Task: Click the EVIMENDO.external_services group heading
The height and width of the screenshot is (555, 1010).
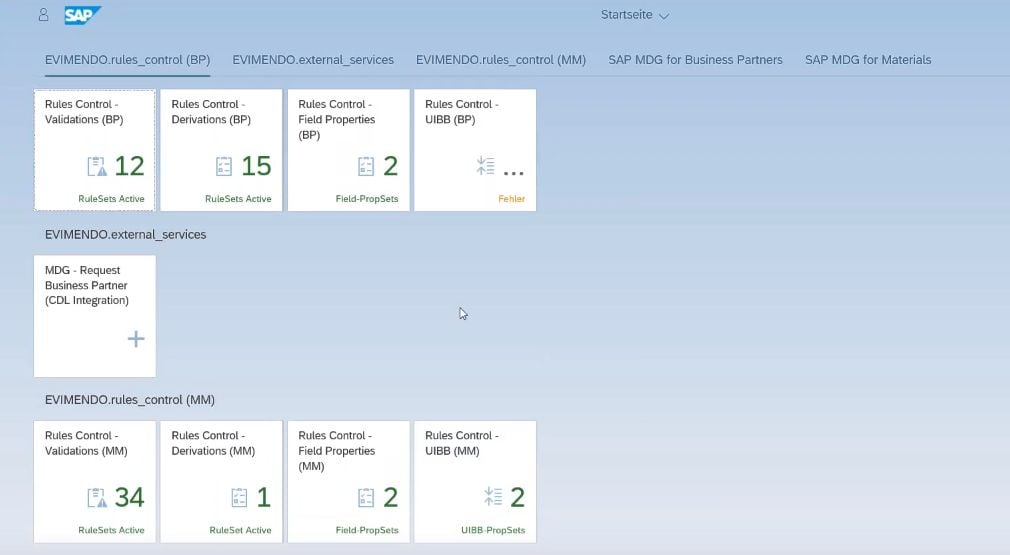Action: pos(126,234)
